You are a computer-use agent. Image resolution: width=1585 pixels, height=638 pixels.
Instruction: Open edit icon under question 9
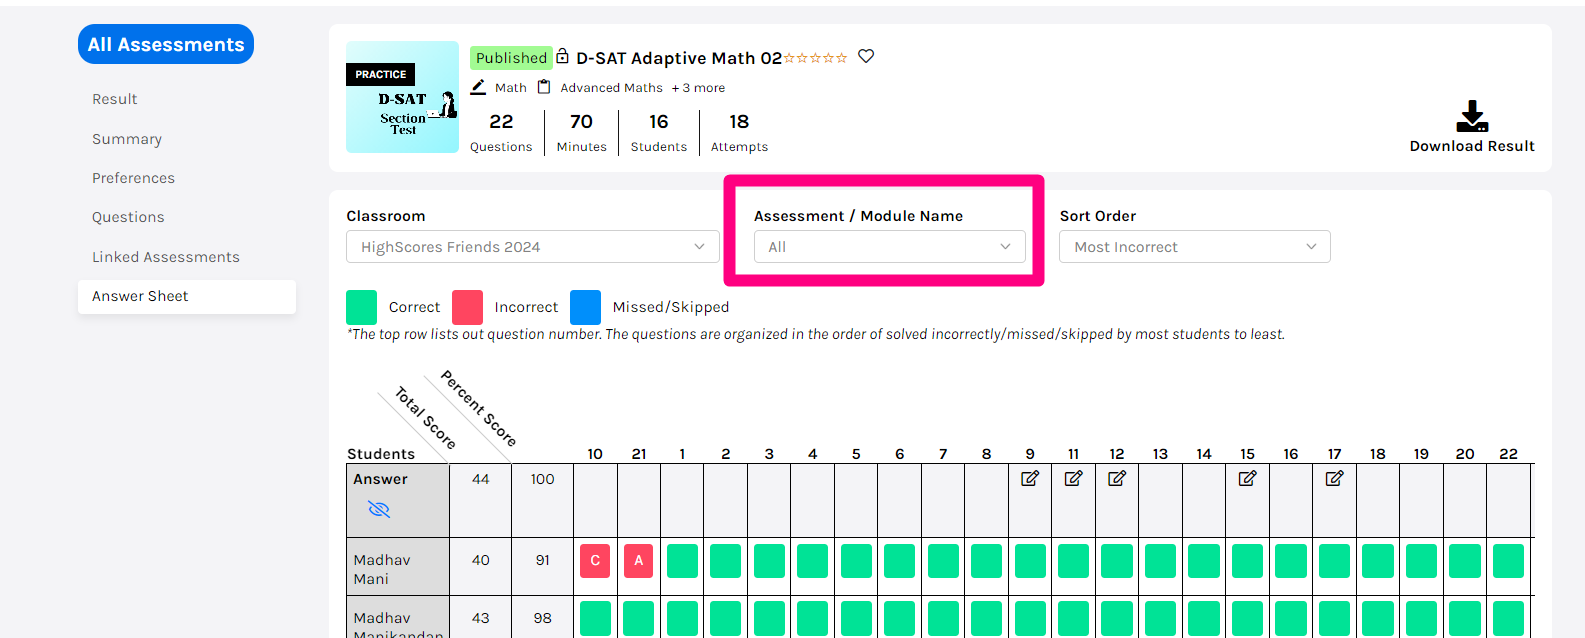click(1029, 479)
